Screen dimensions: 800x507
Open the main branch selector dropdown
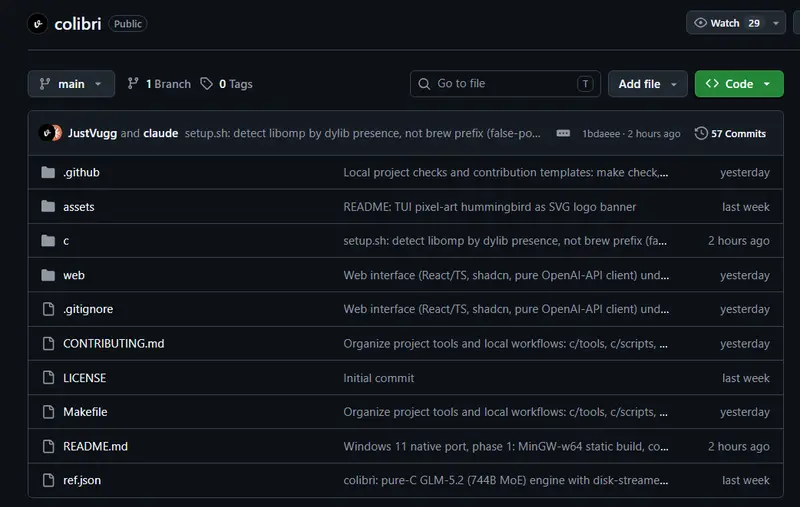[x=71, y=84]
